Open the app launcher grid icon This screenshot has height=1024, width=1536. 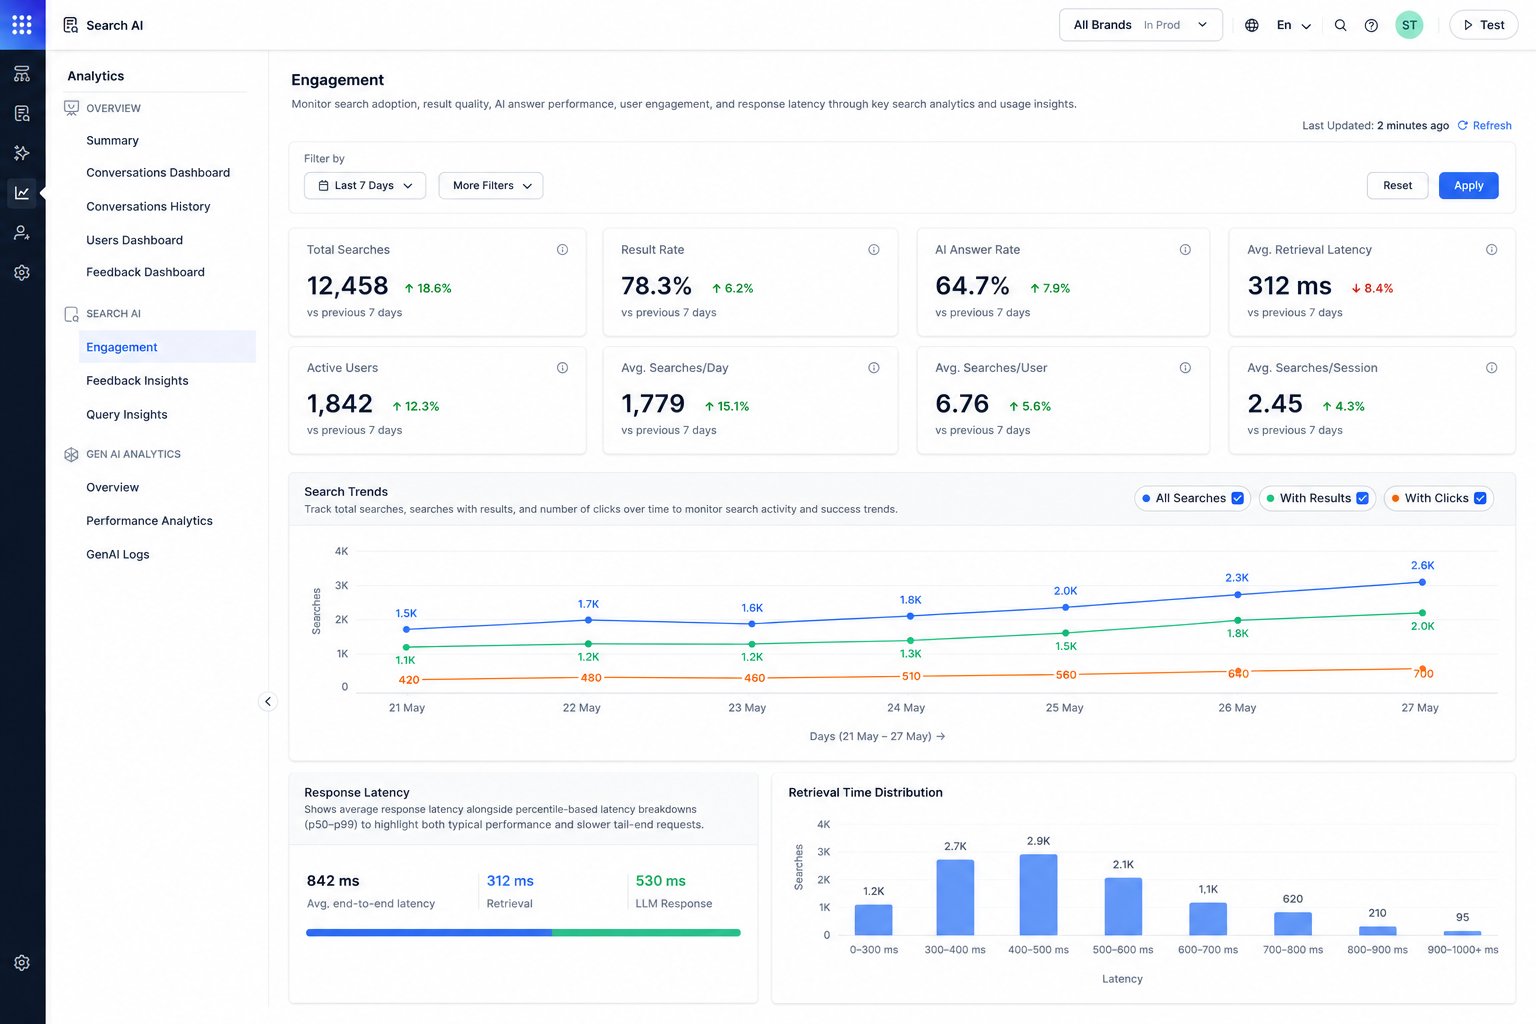[22, 24]
